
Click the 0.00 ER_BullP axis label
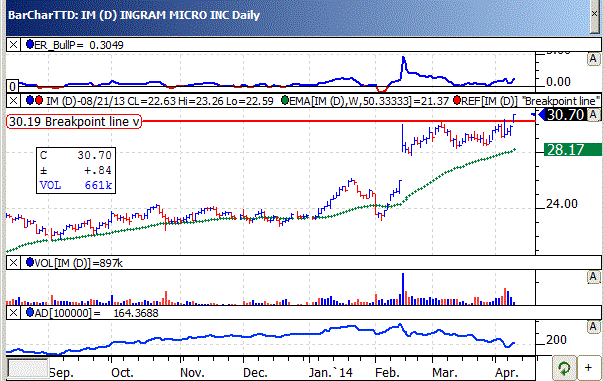pos(559,82)
